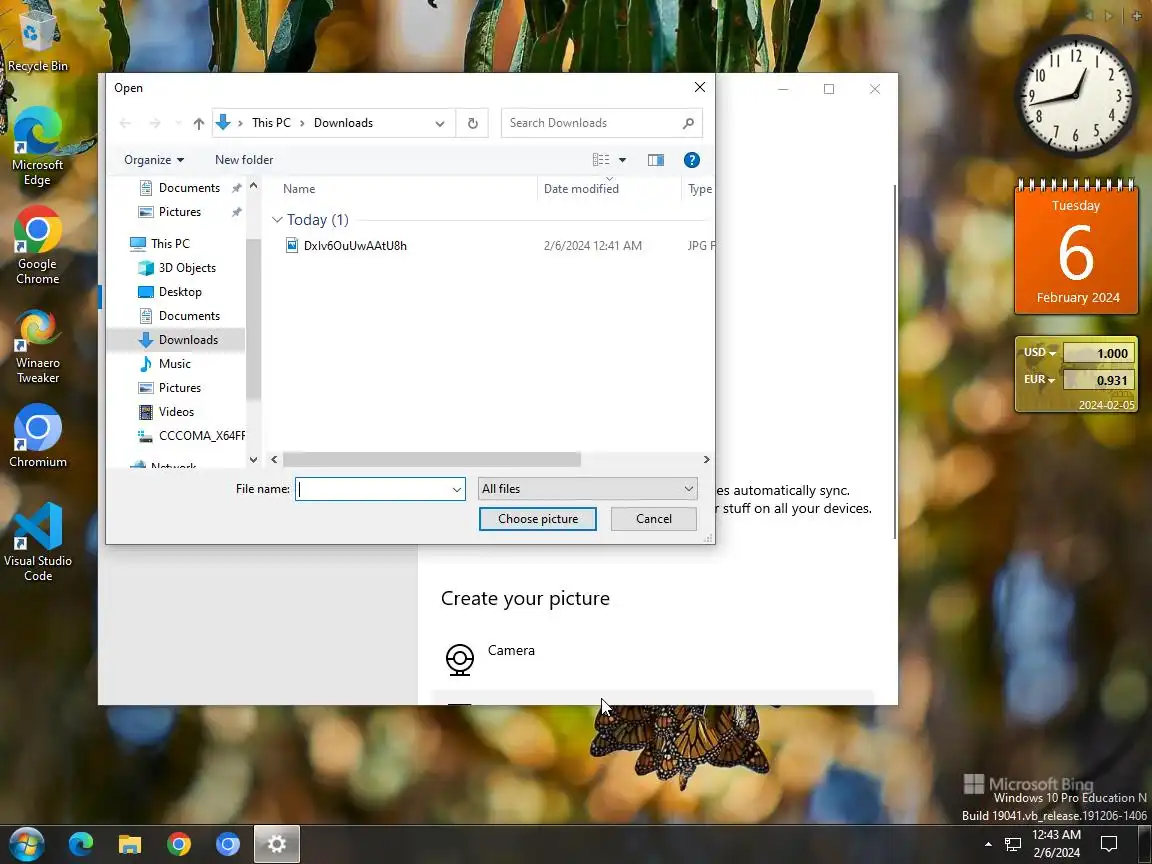Open File Explorer from the taskbar
This screenshot has height=864, width=1152.
(x=130, y=844)
